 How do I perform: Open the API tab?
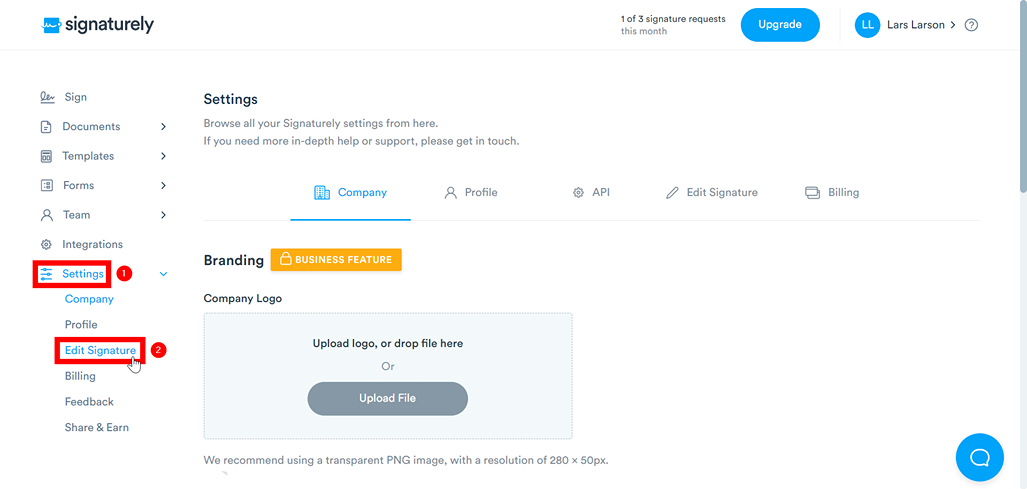point(591,192)
